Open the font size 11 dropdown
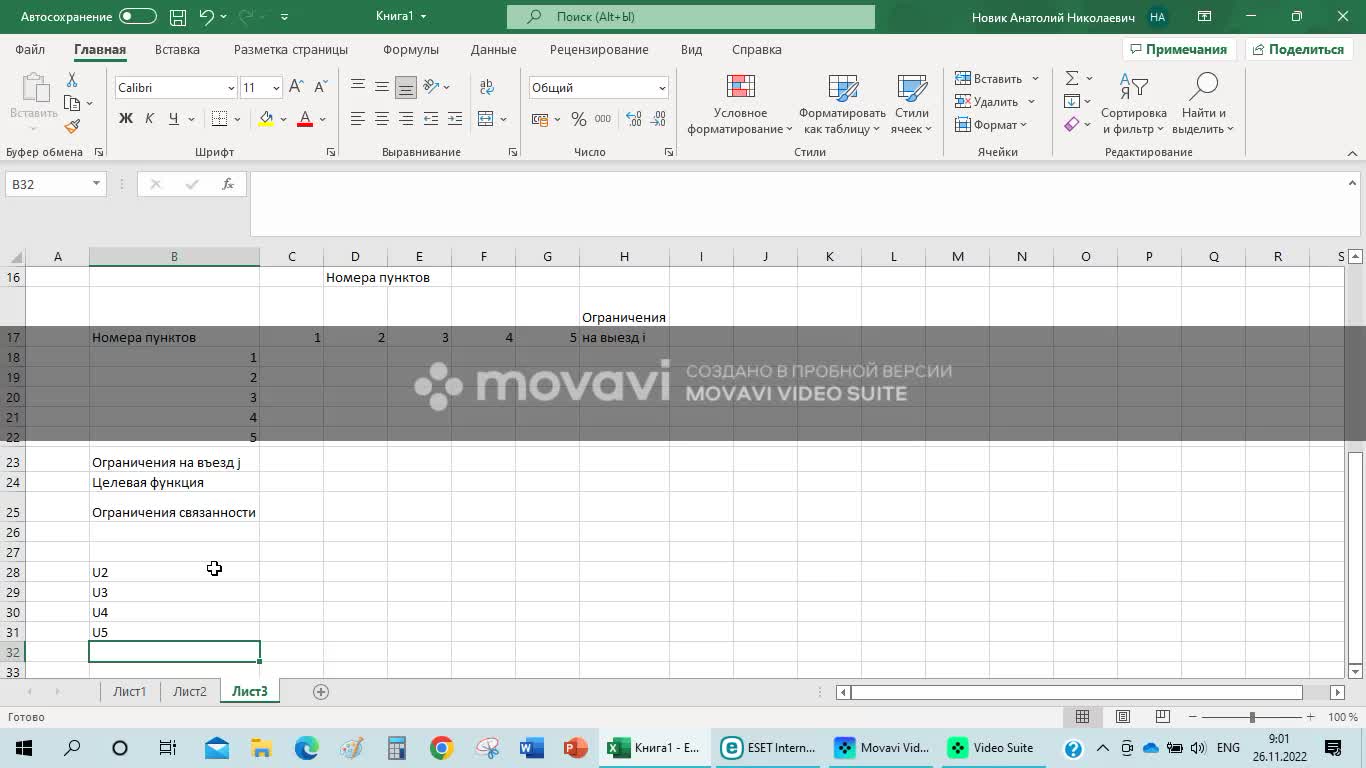Viewport: 1366px width, 768px height. 276,88
